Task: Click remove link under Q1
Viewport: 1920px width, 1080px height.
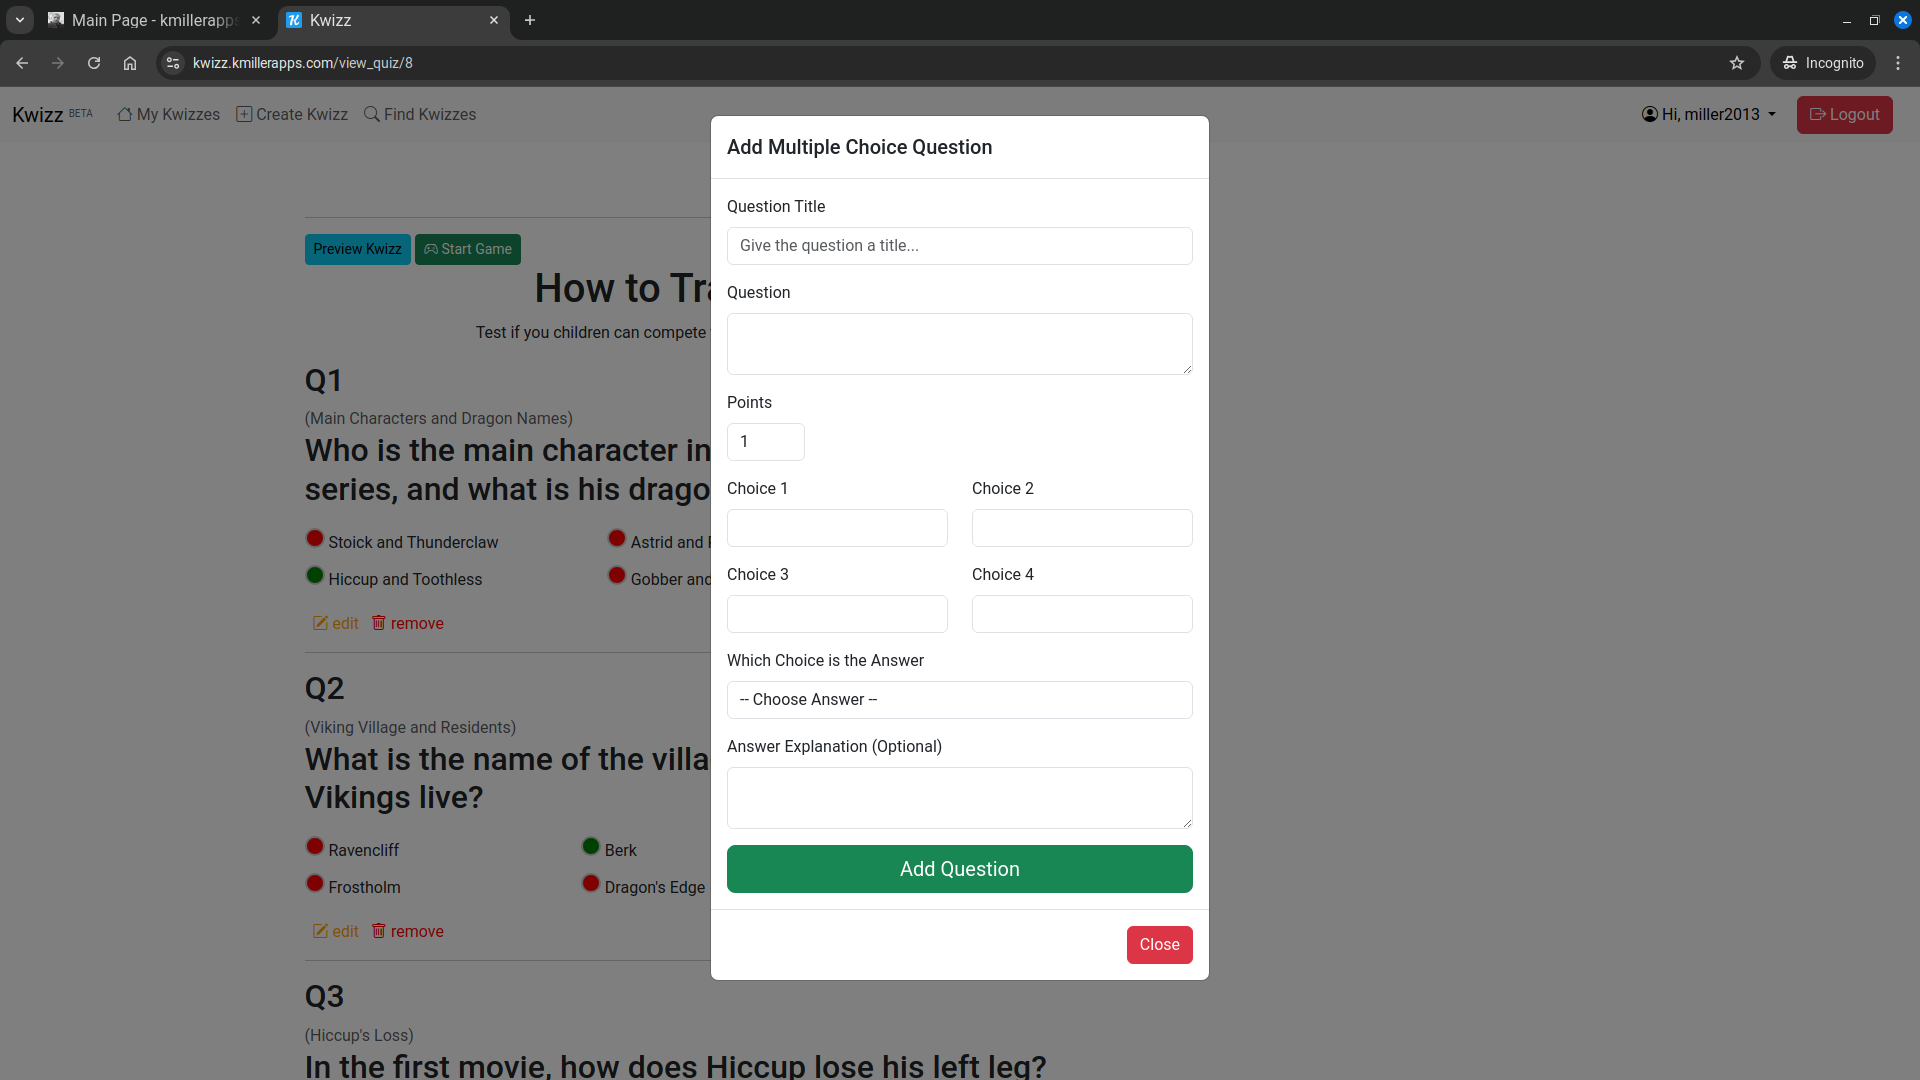Action: pyautogui.click(x=408, y=623)
